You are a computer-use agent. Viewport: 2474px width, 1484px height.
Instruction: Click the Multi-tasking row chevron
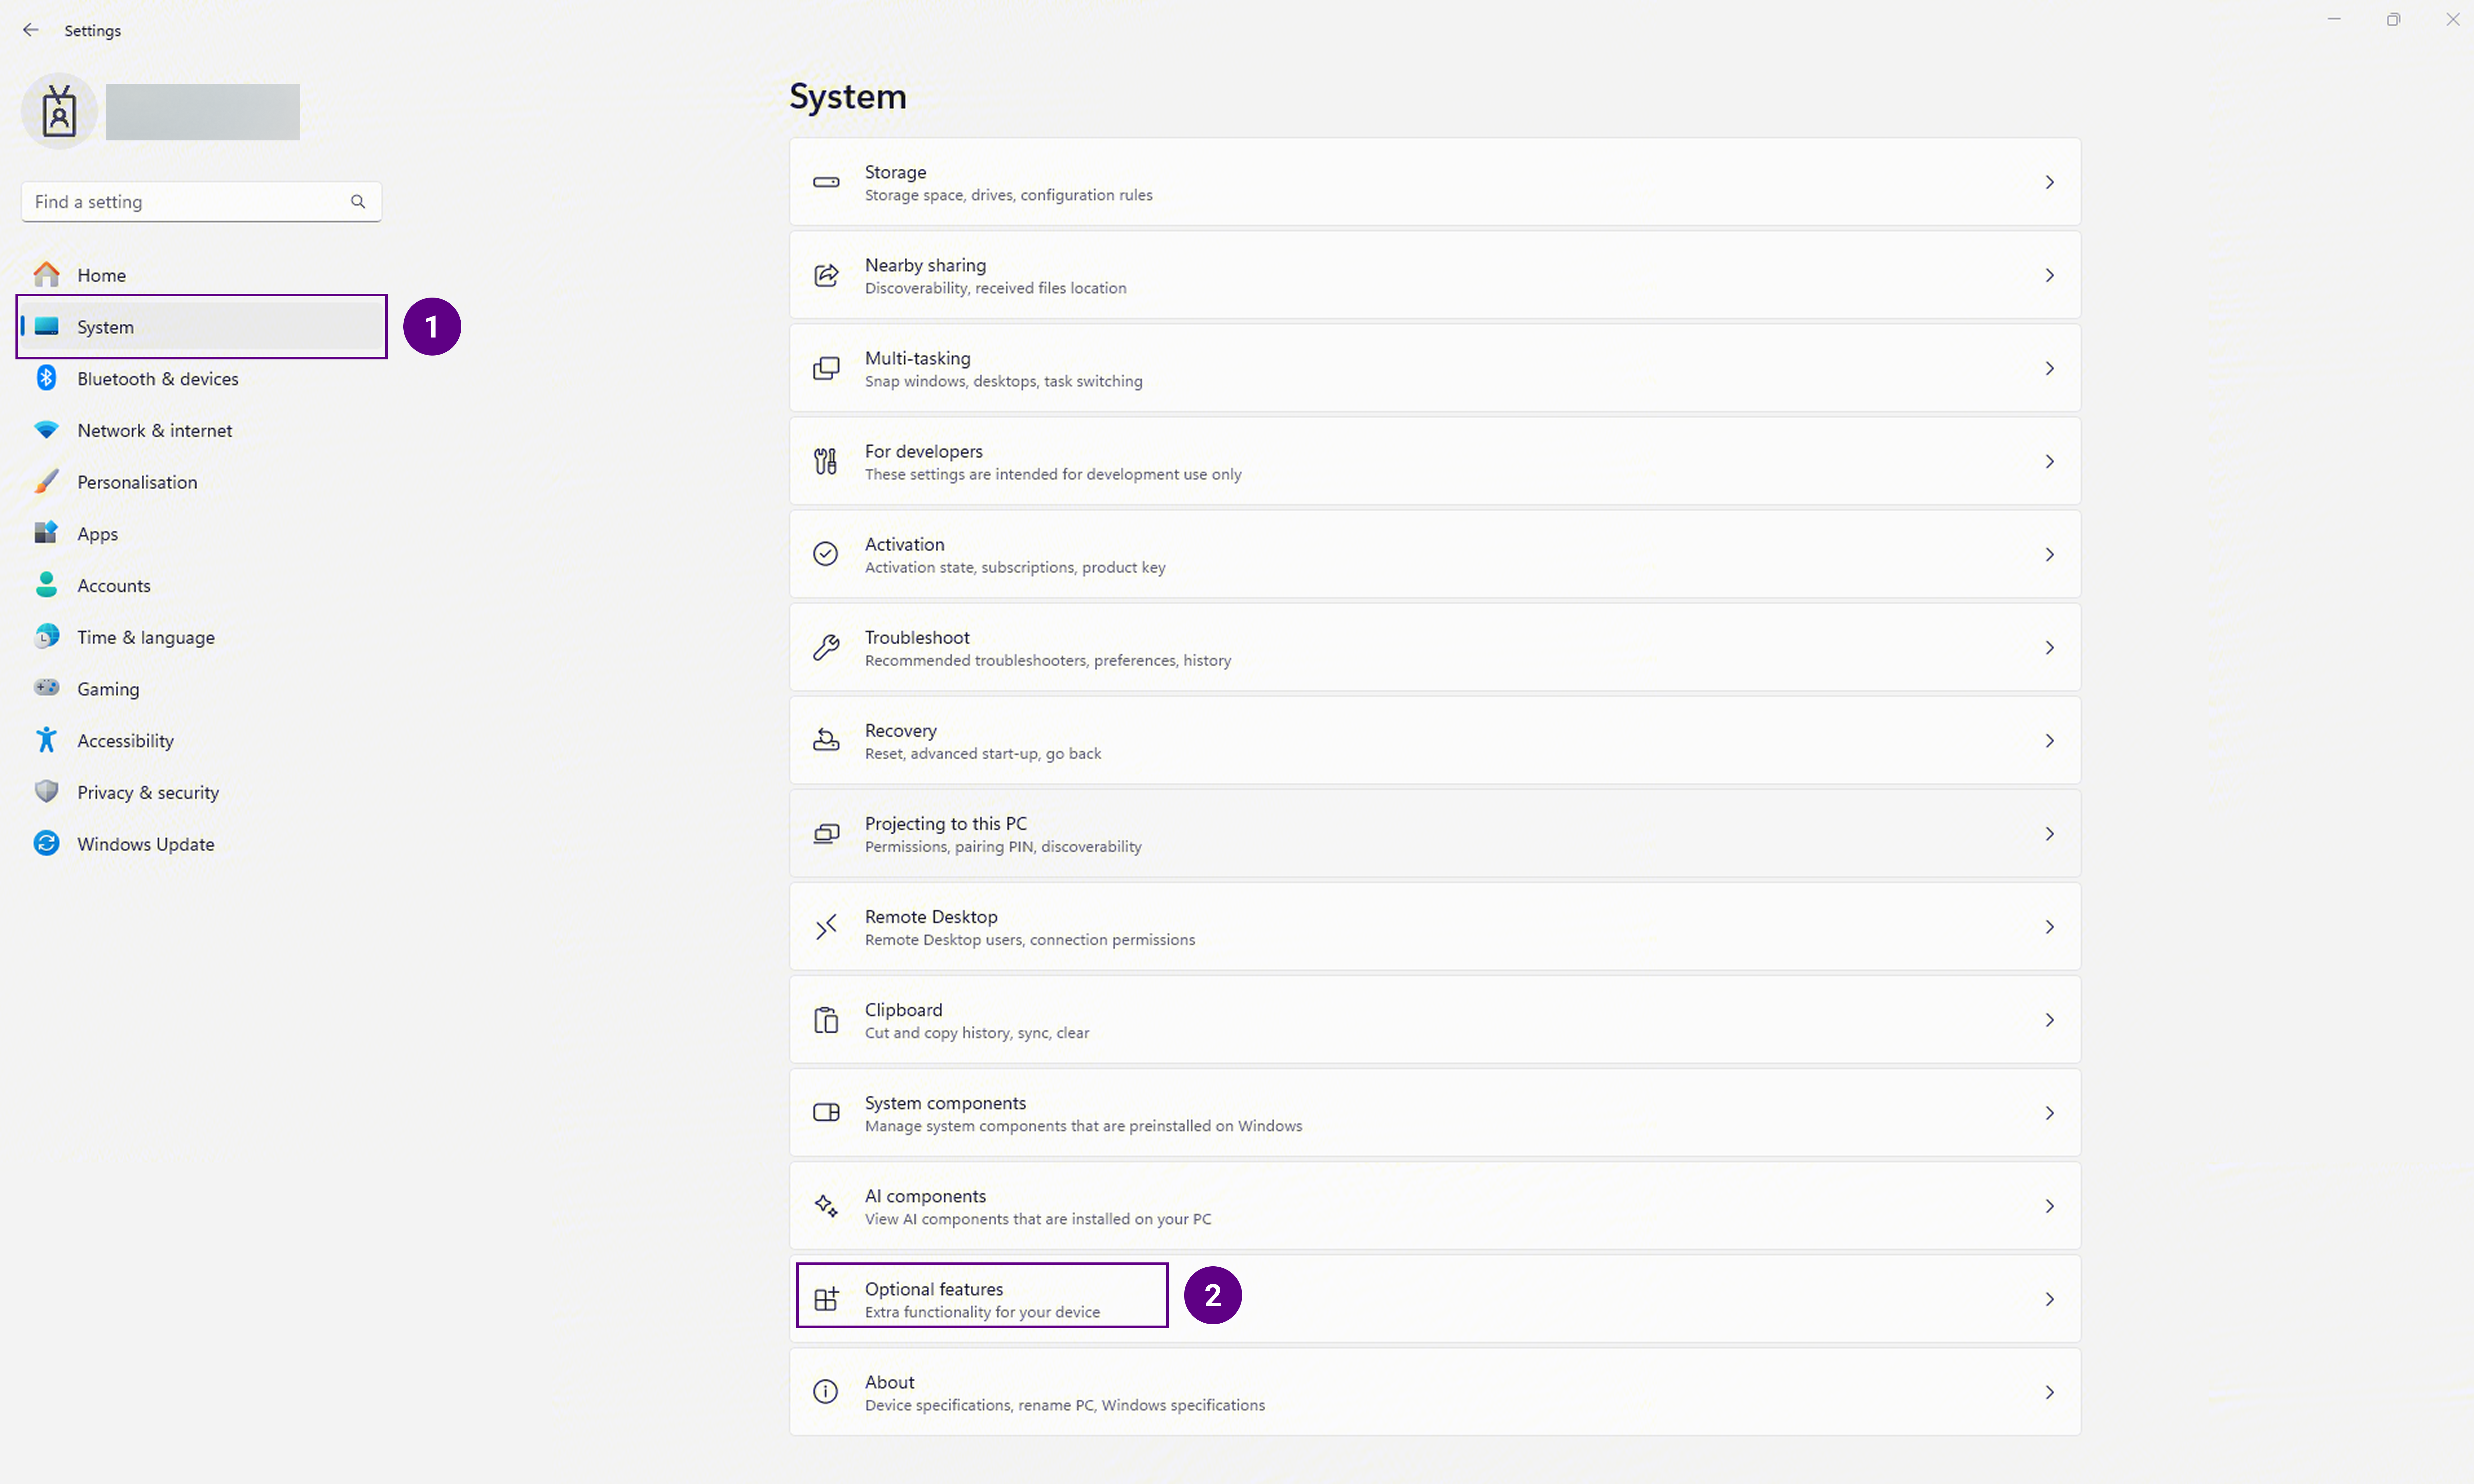coord(2050,368)
